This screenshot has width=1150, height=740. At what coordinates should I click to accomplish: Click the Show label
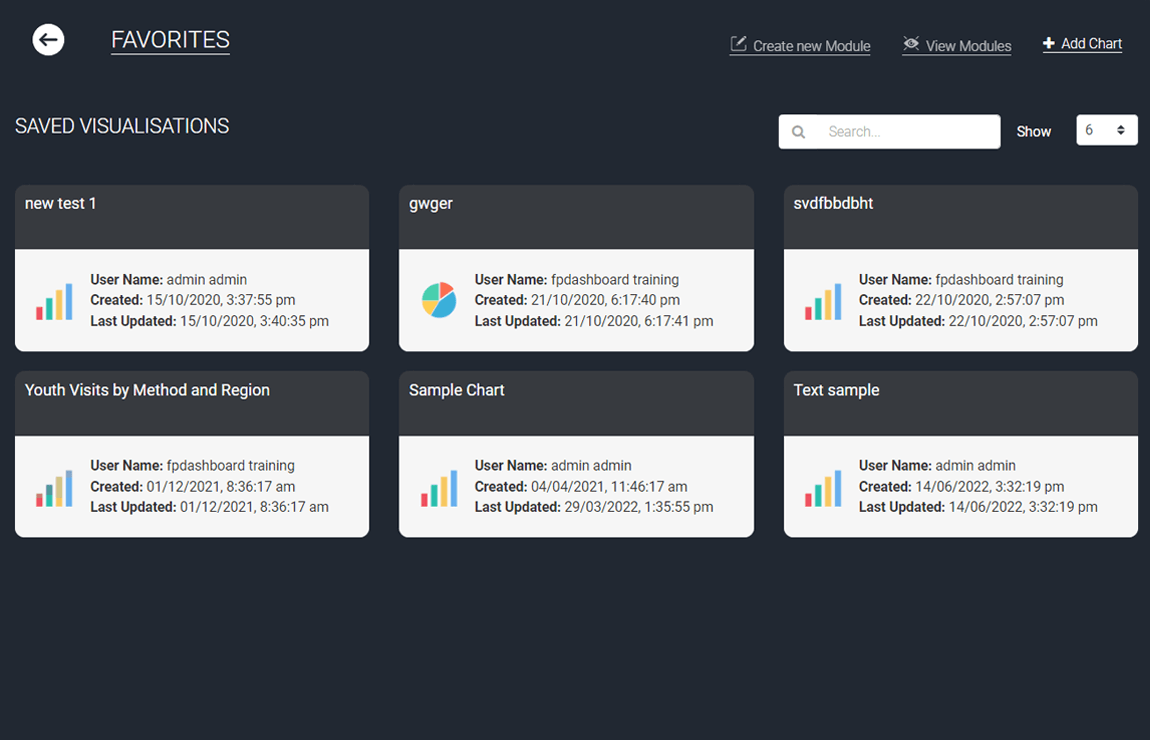click(x=1033, y=132)
